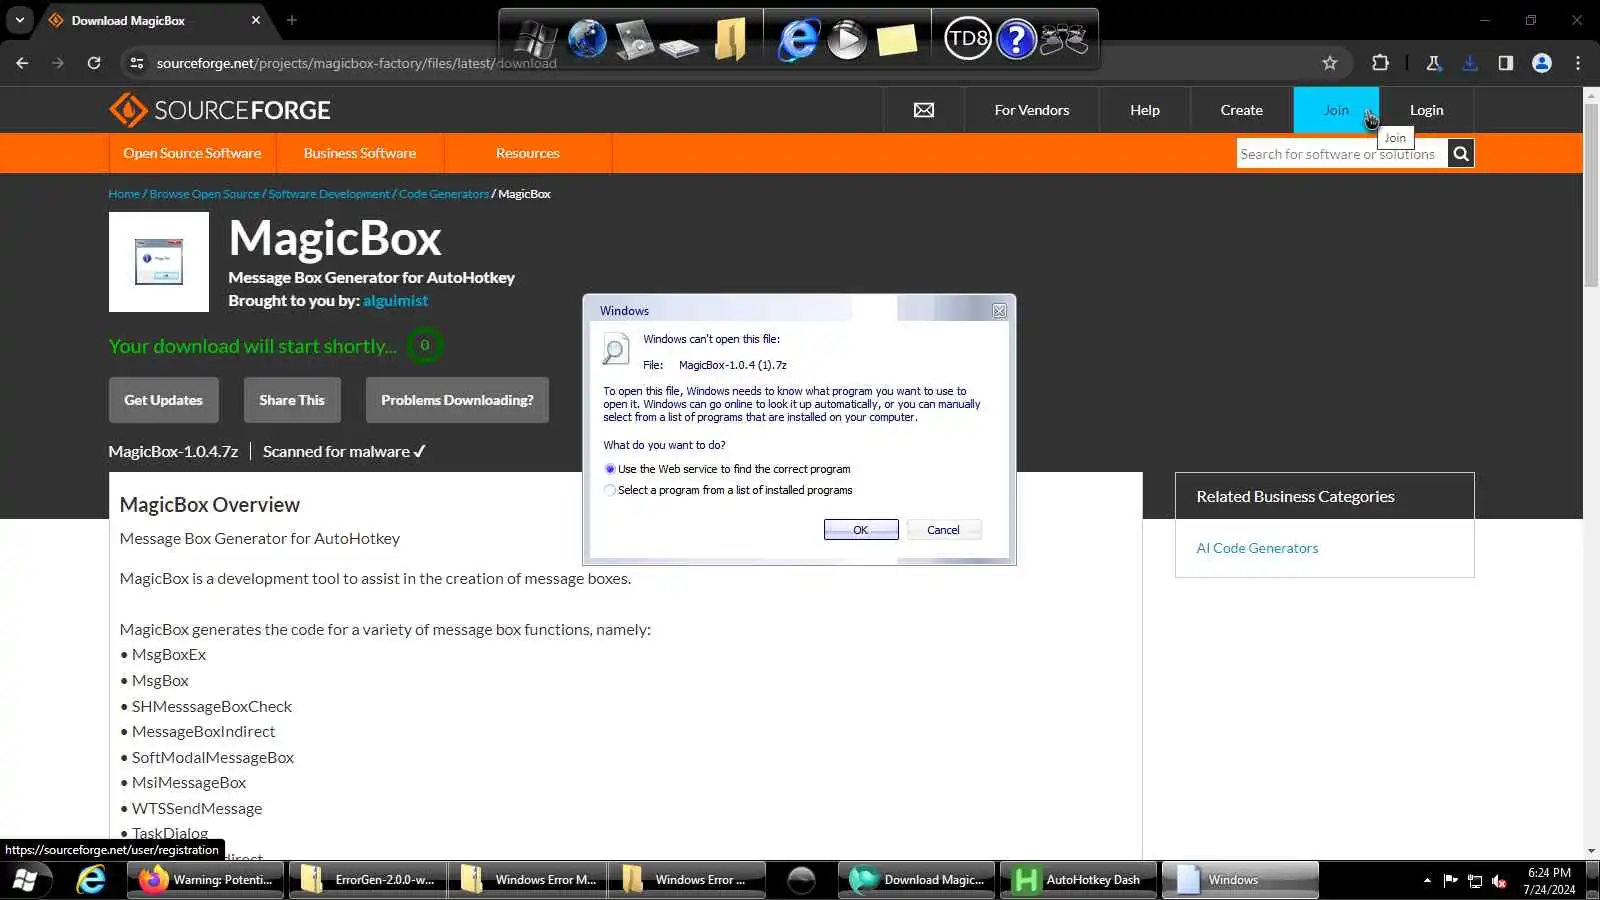This screenshot has width=1600, height=900.
Task: Follow the Code Generators breadcrumb link
Action: 444,194
